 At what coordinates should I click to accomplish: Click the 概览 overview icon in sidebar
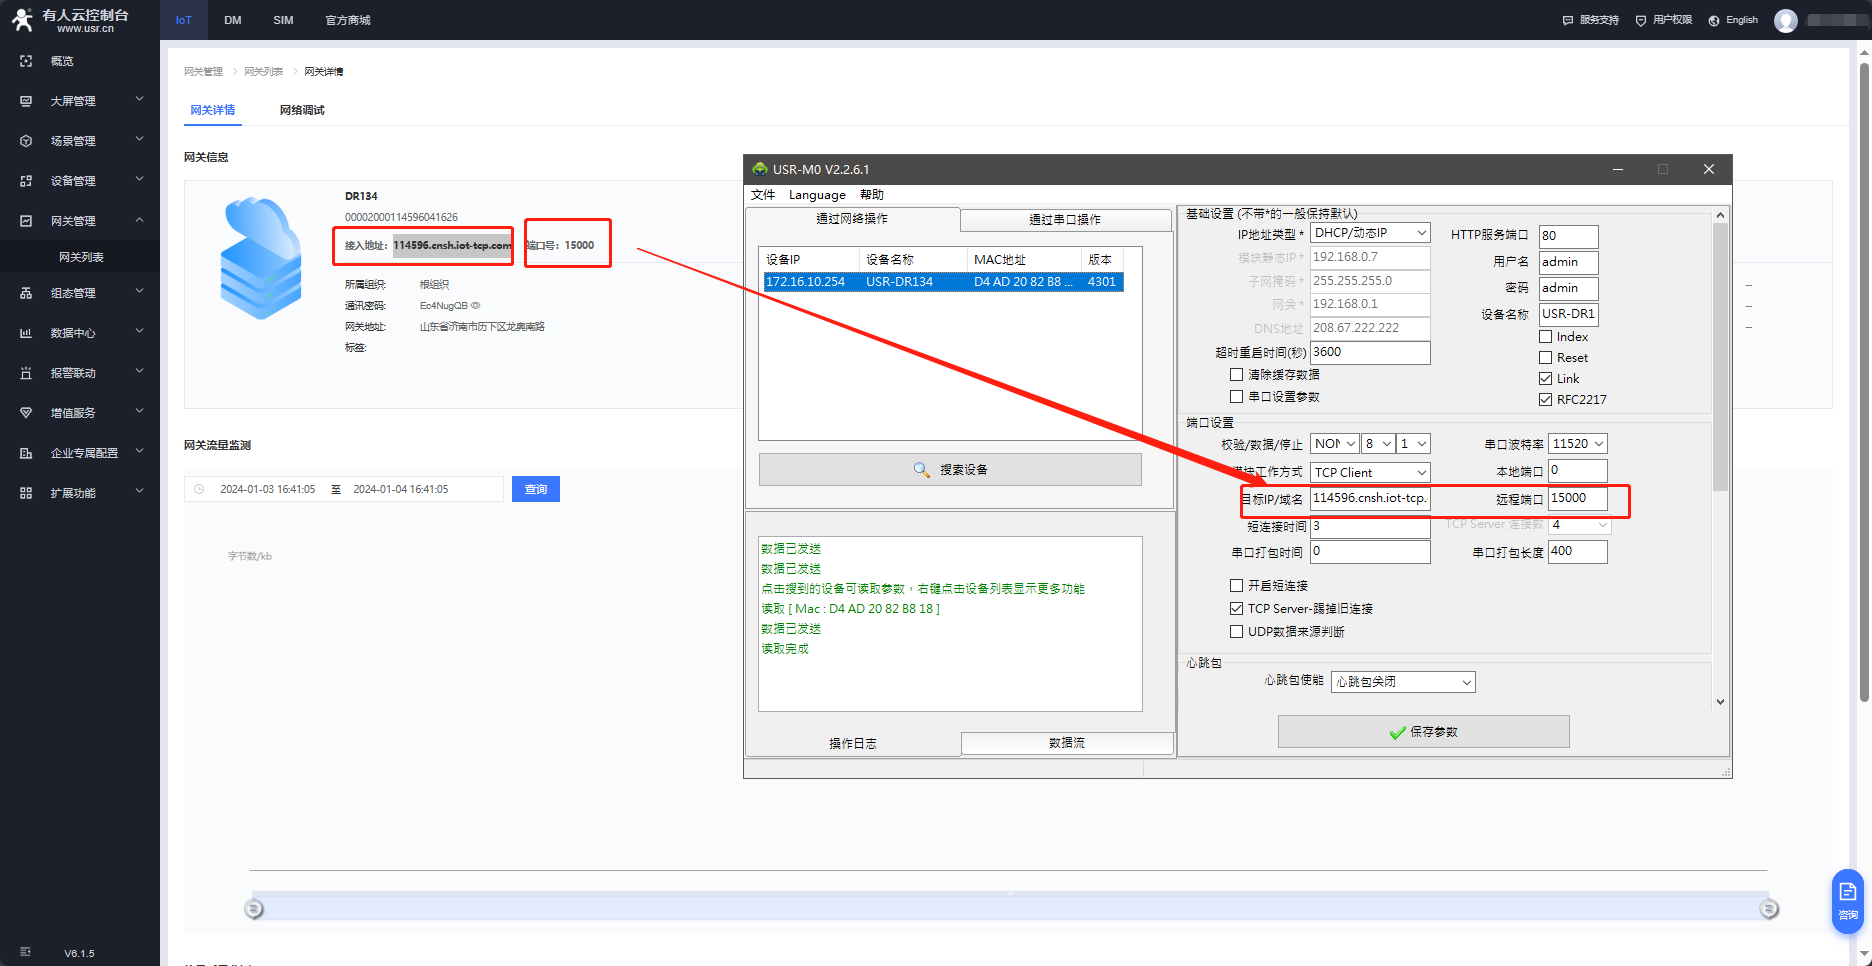(26, 61)
